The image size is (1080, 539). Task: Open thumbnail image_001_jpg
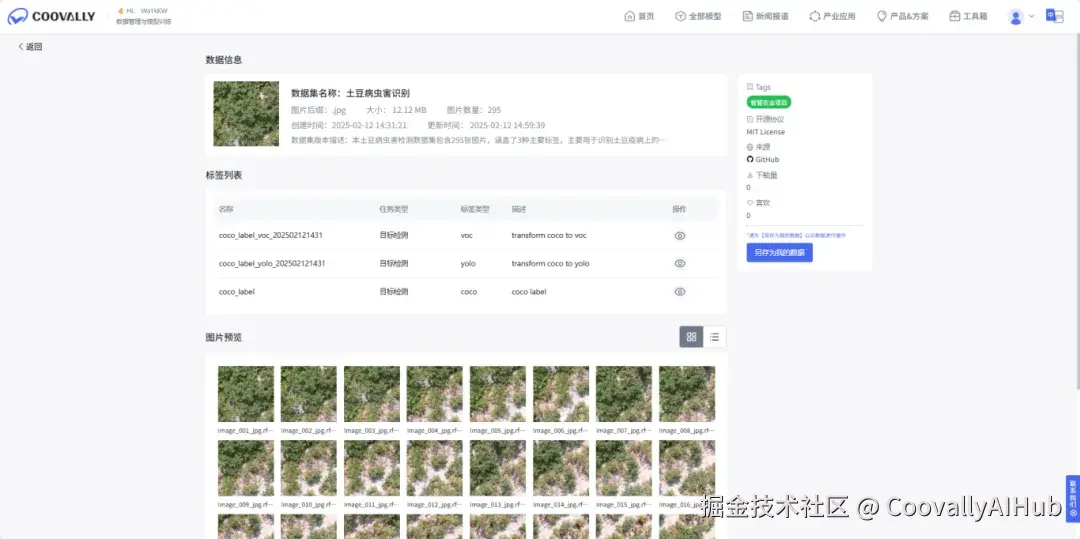coord(246,394)
